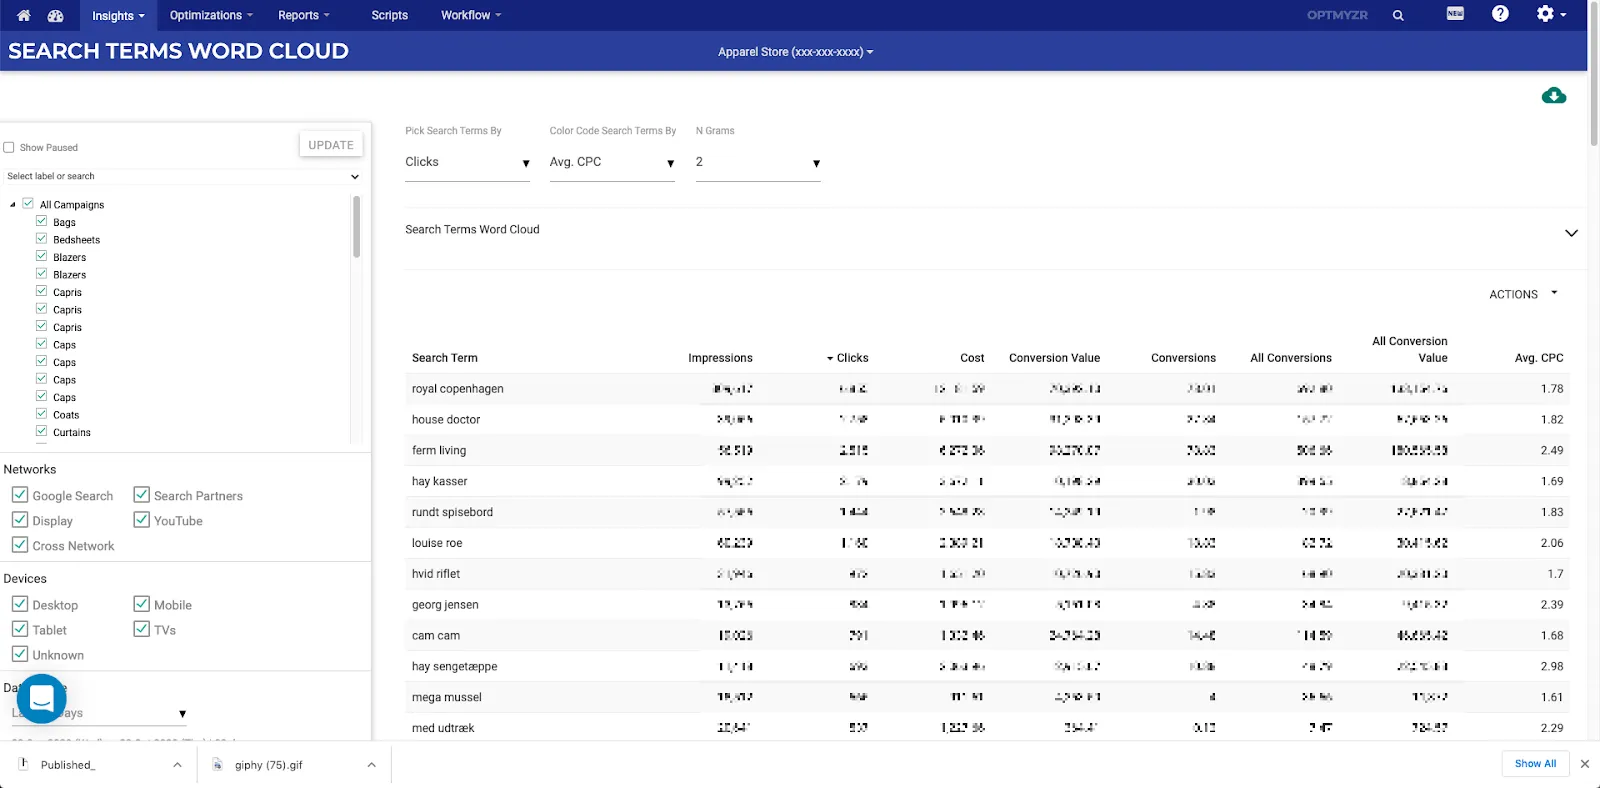Click the campaign list scrollbar
Viewport: 1600px width, 788px height.
click(356, 226)
